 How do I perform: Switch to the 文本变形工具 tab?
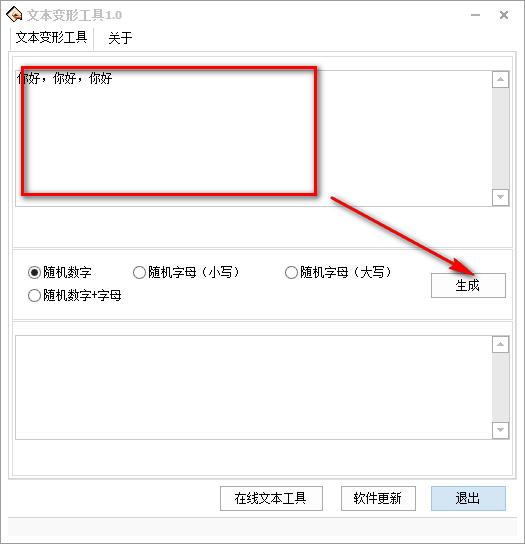[51, 37]
